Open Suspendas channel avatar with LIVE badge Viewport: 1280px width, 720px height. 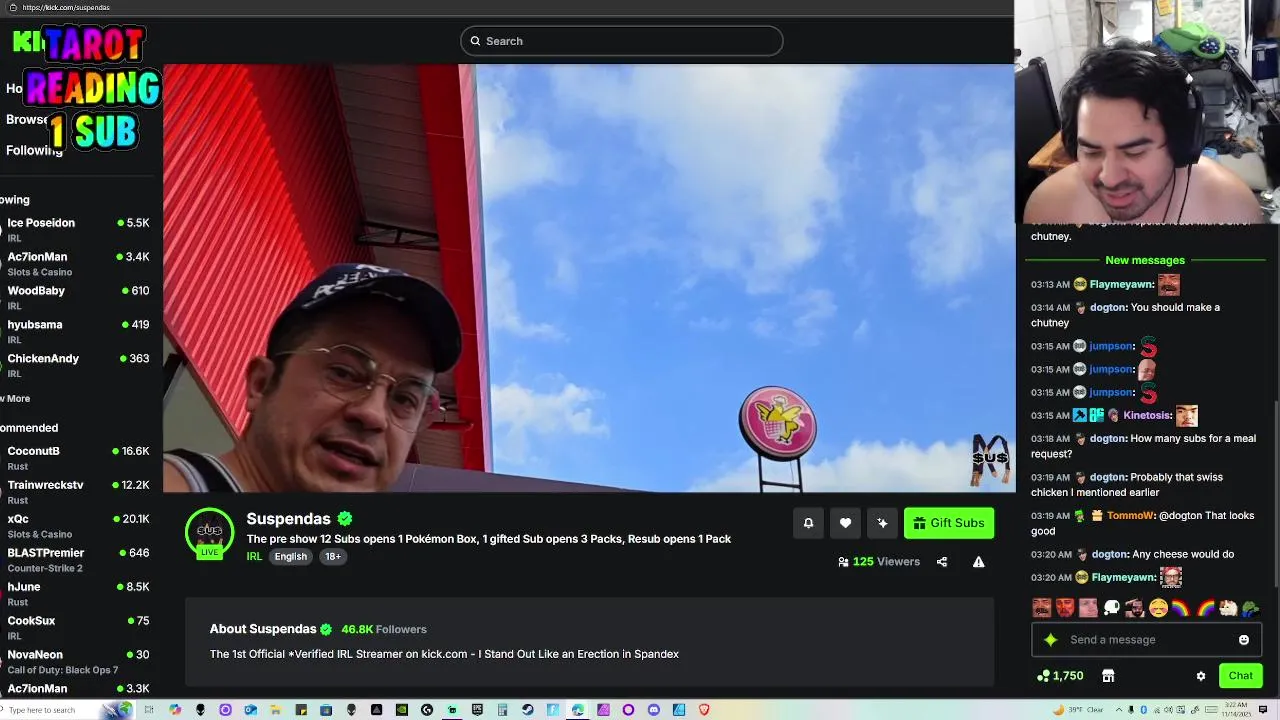click(x=209, y=533)
